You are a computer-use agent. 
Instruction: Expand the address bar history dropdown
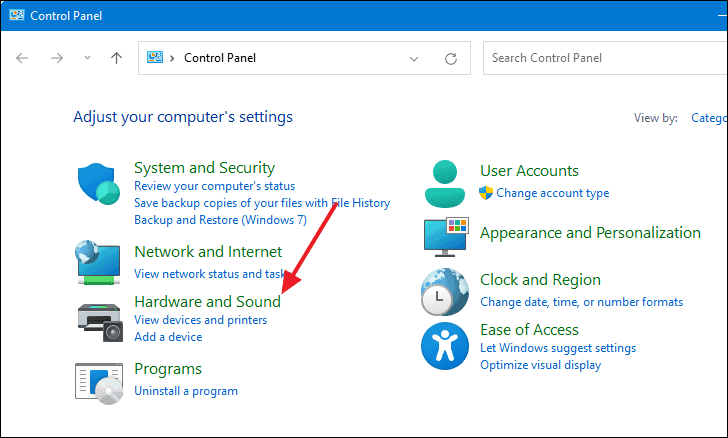tap(414, 59)
